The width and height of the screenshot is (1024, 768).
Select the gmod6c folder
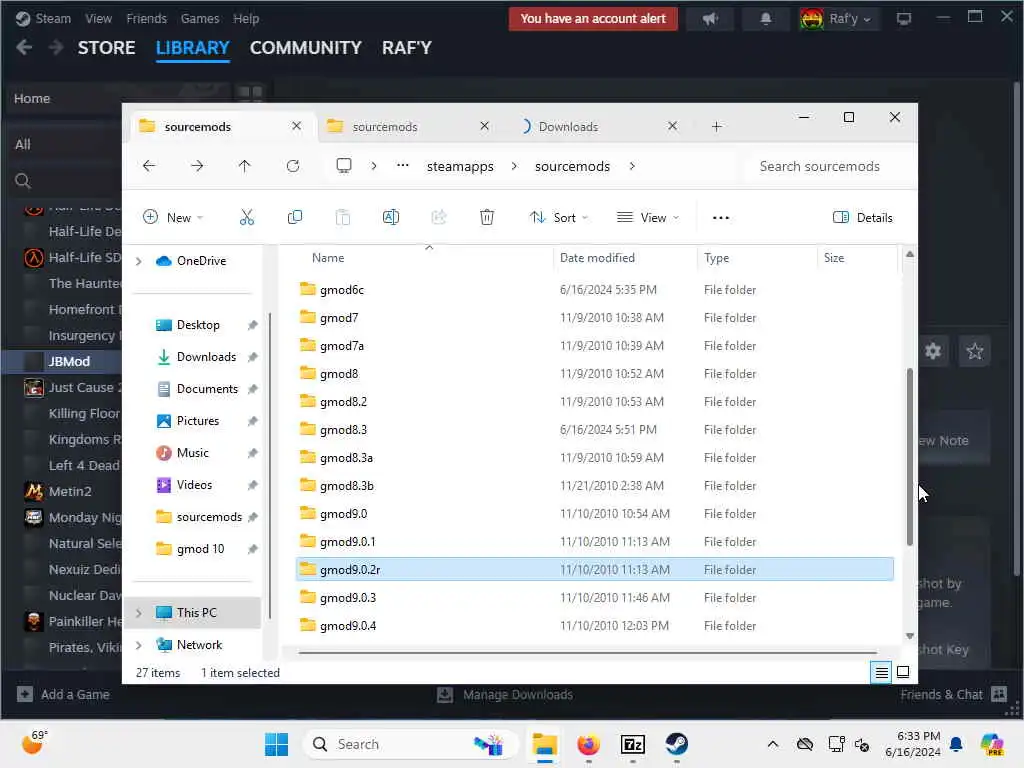pyautogui.click(x=594, y=289)
